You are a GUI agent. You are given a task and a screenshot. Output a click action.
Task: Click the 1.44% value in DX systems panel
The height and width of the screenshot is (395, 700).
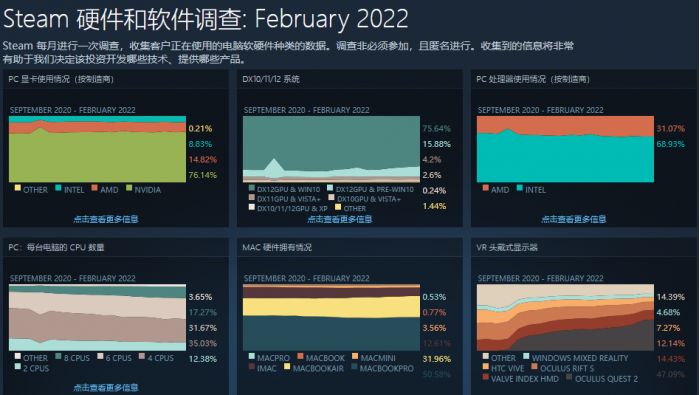click(434, 206)
